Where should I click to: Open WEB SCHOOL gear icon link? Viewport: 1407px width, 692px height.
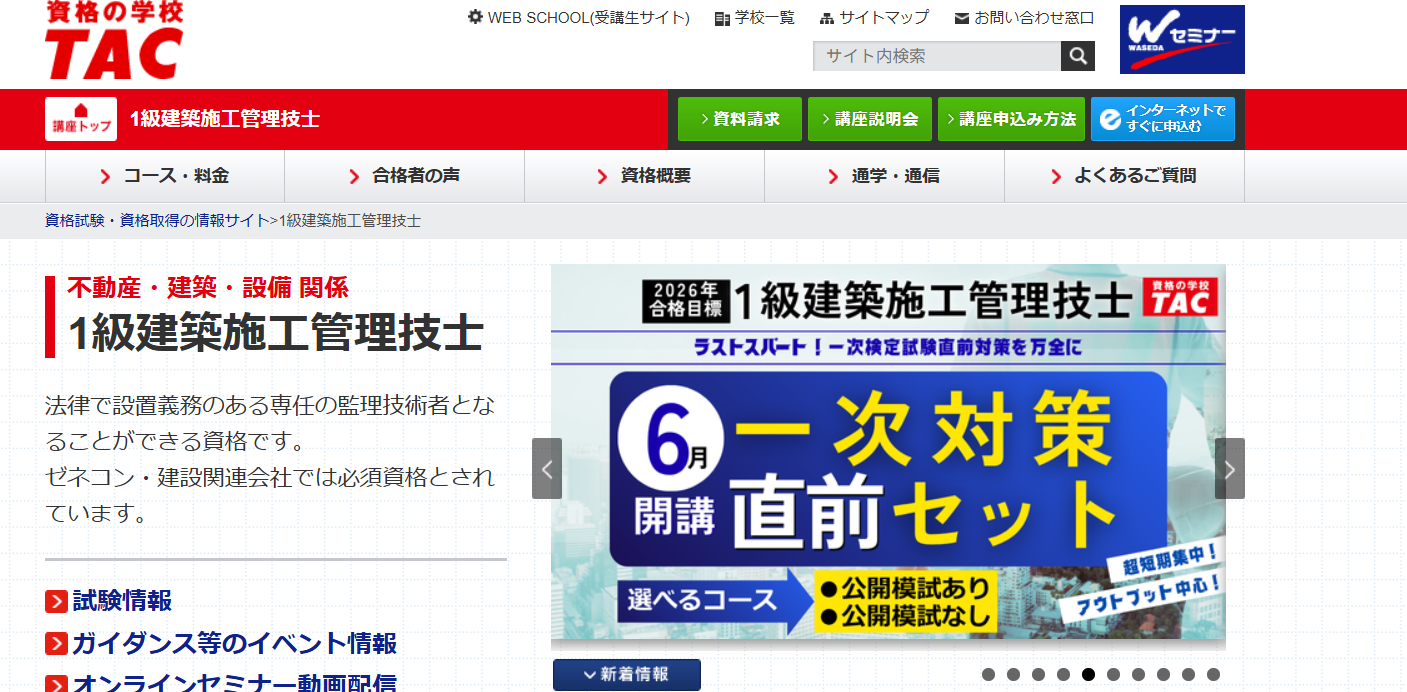[x=579, y=18]
